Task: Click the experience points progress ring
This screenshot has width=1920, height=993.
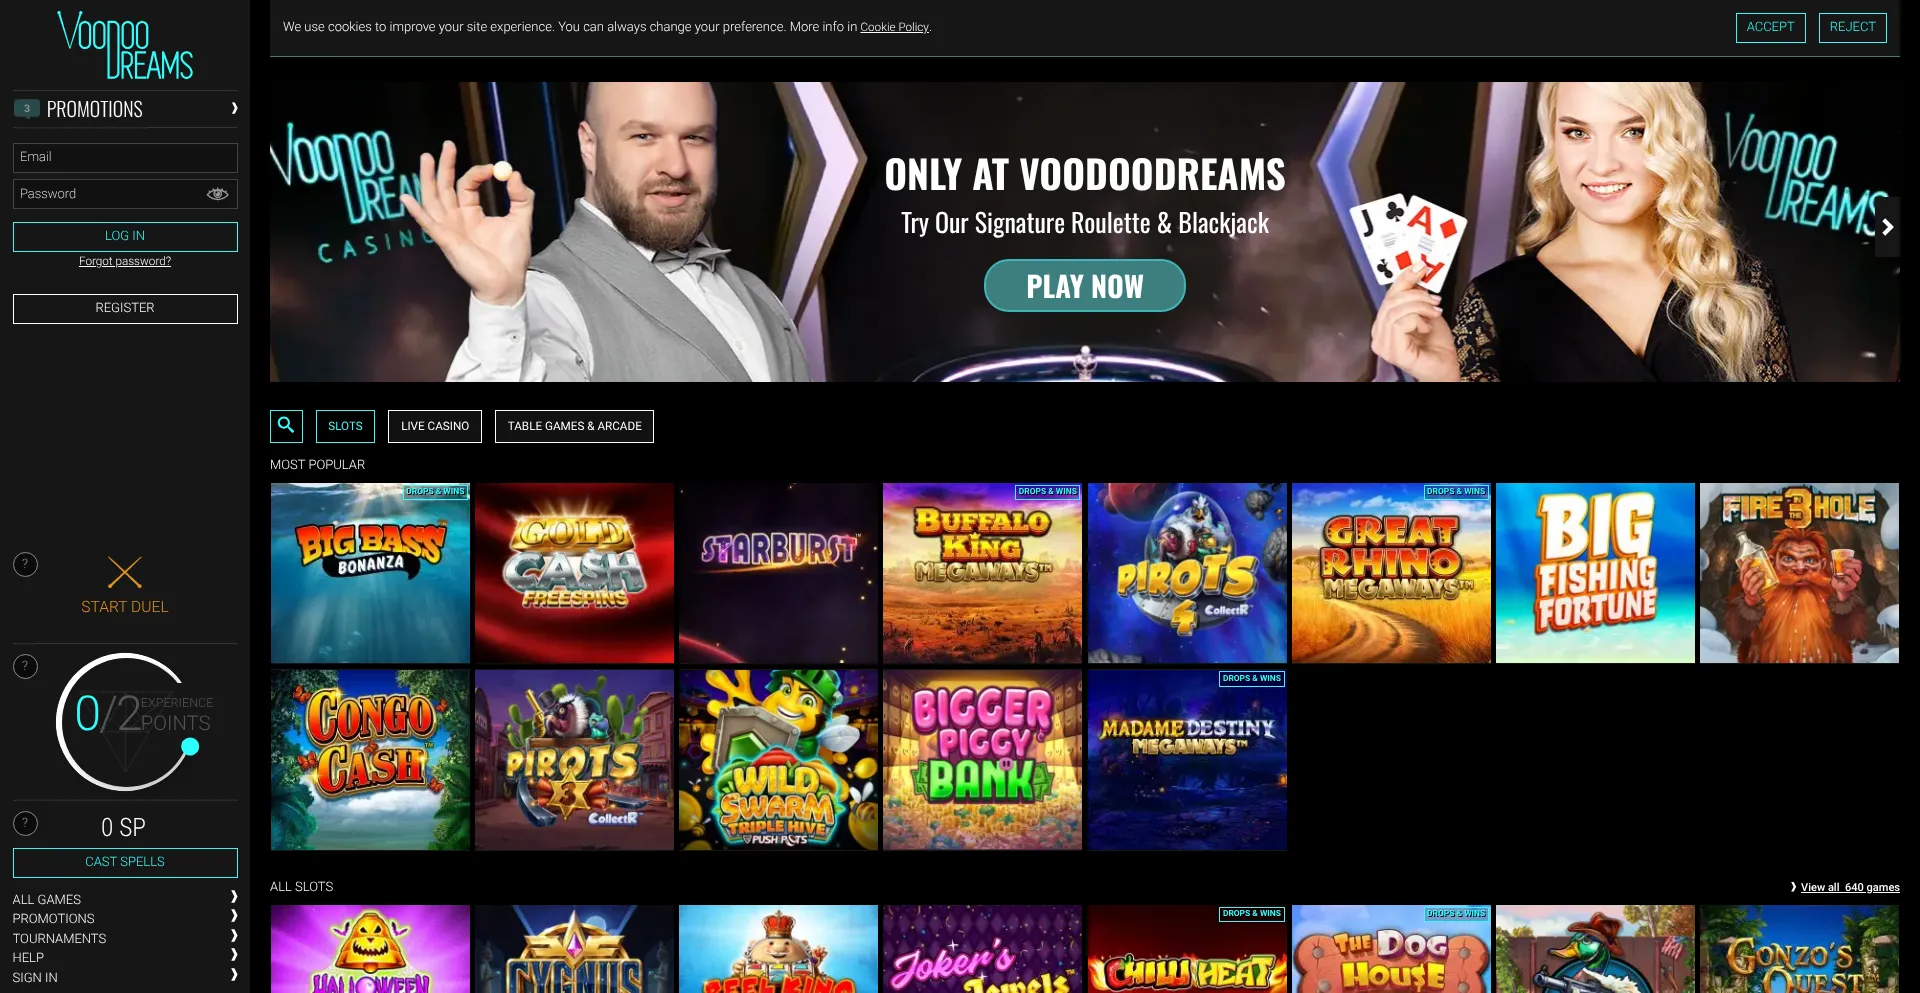Action: click(125, 722)
